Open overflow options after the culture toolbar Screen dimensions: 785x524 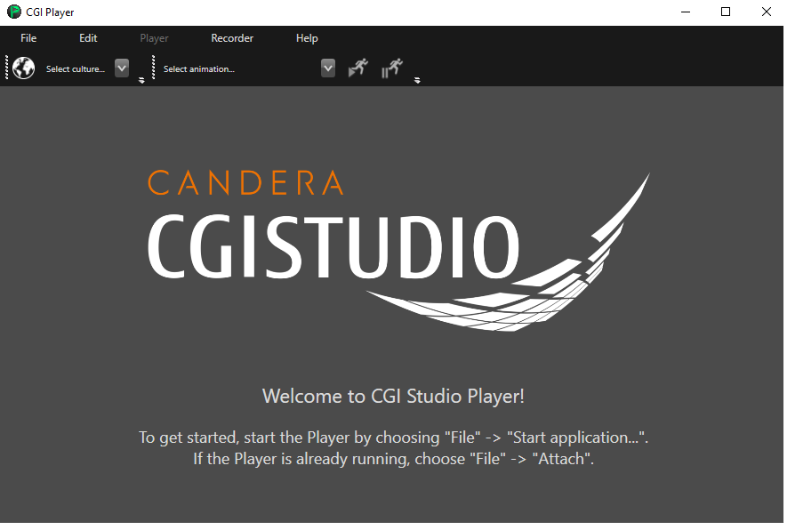pyautogui.click(x=142, y=80)
